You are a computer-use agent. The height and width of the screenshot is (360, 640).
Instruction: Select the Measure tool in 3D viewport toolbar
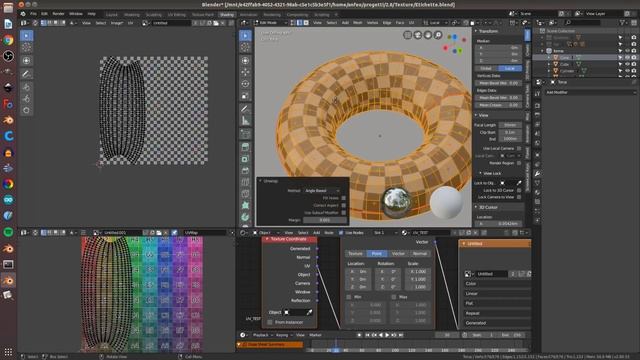coord(245,121)
